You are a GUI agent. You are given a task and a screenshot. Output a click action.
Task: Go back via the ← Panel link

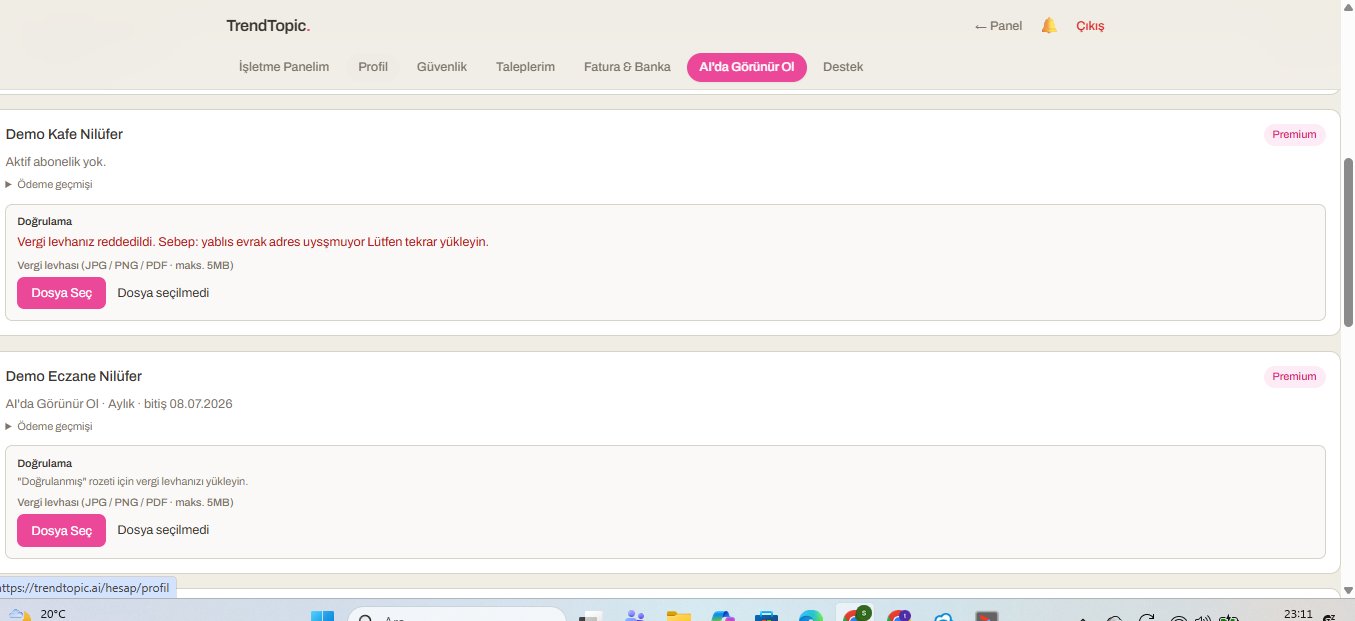pyautogui.click(x=998, y=26)
